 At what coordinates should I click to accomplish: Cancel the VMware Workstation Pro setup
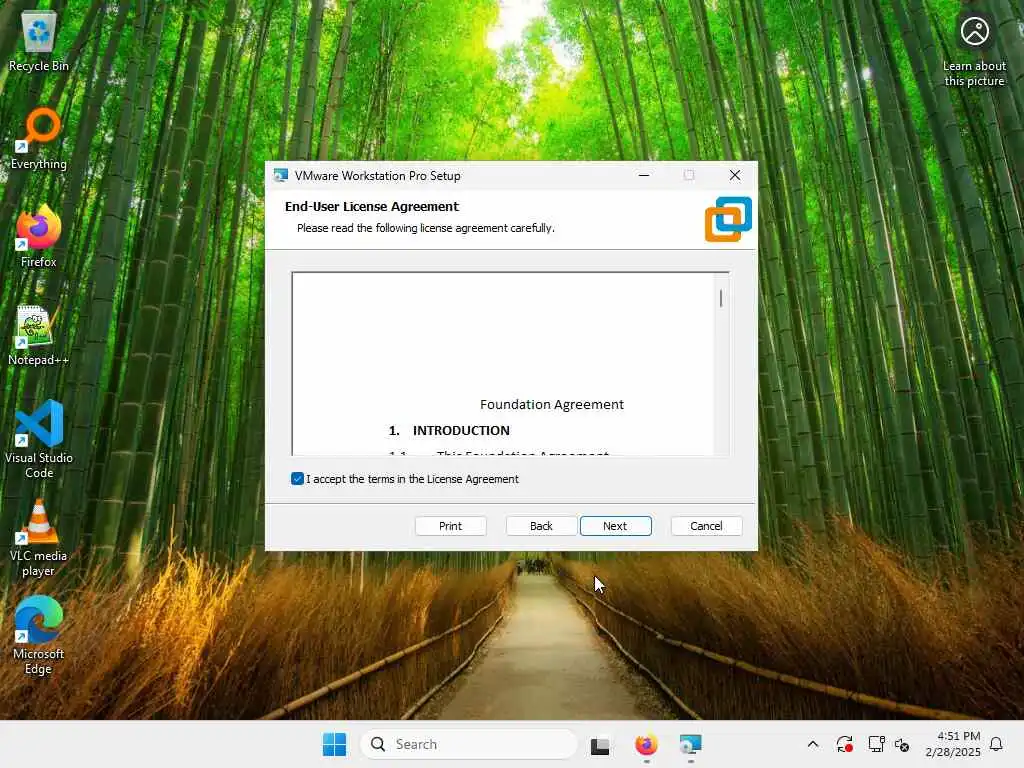[706, 526]
